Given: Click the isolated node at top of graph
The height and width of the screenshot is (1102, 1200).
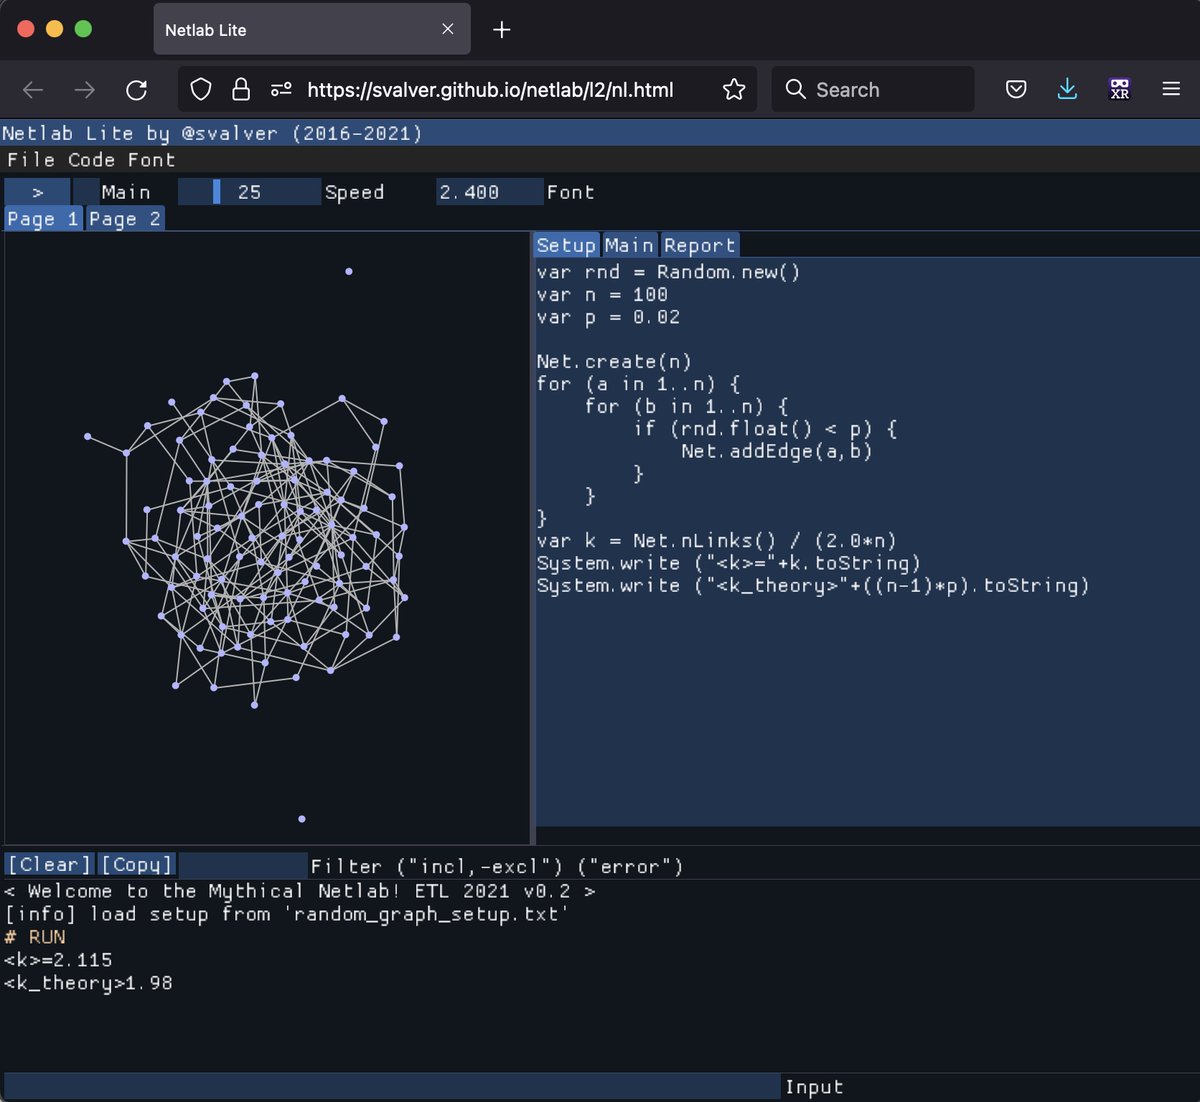Looking at the screenshot, I should 349,271.
